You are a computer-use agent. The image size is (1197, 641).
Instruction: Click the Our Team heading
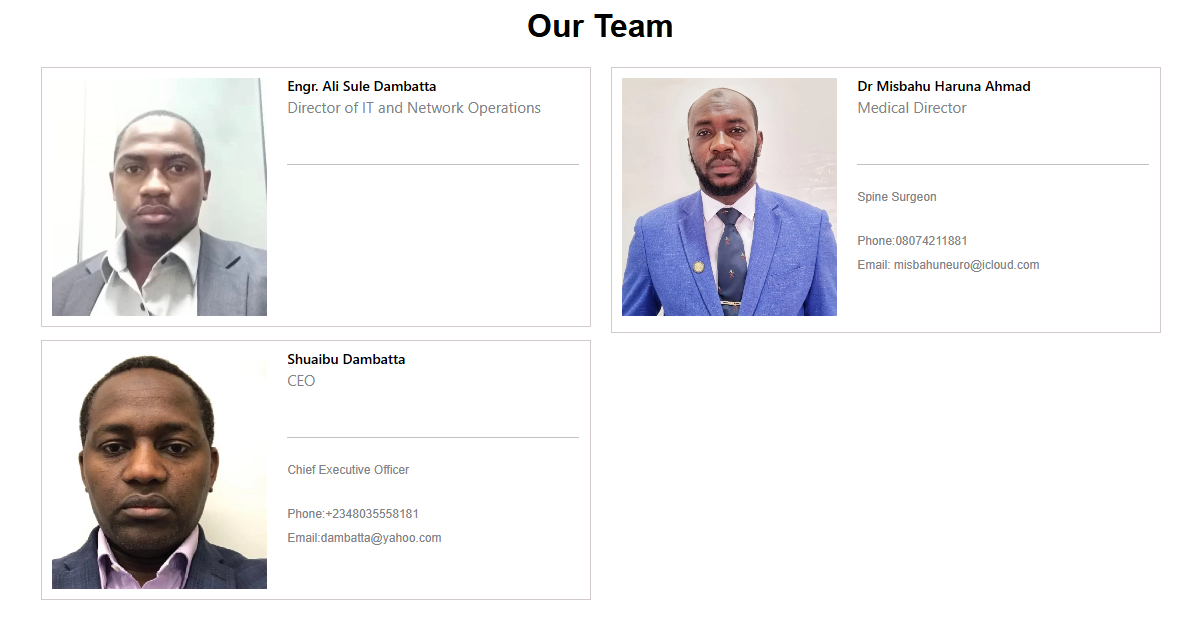click(600, 26)
